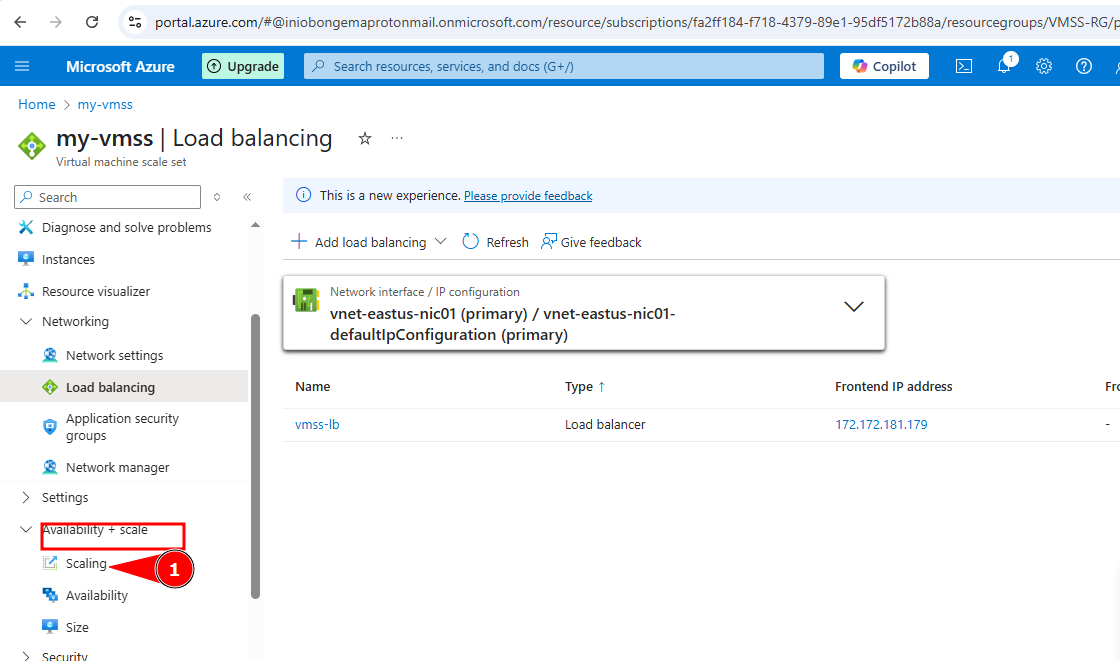
Task: Open Availability menu item
Action: [x=96, y=595]
